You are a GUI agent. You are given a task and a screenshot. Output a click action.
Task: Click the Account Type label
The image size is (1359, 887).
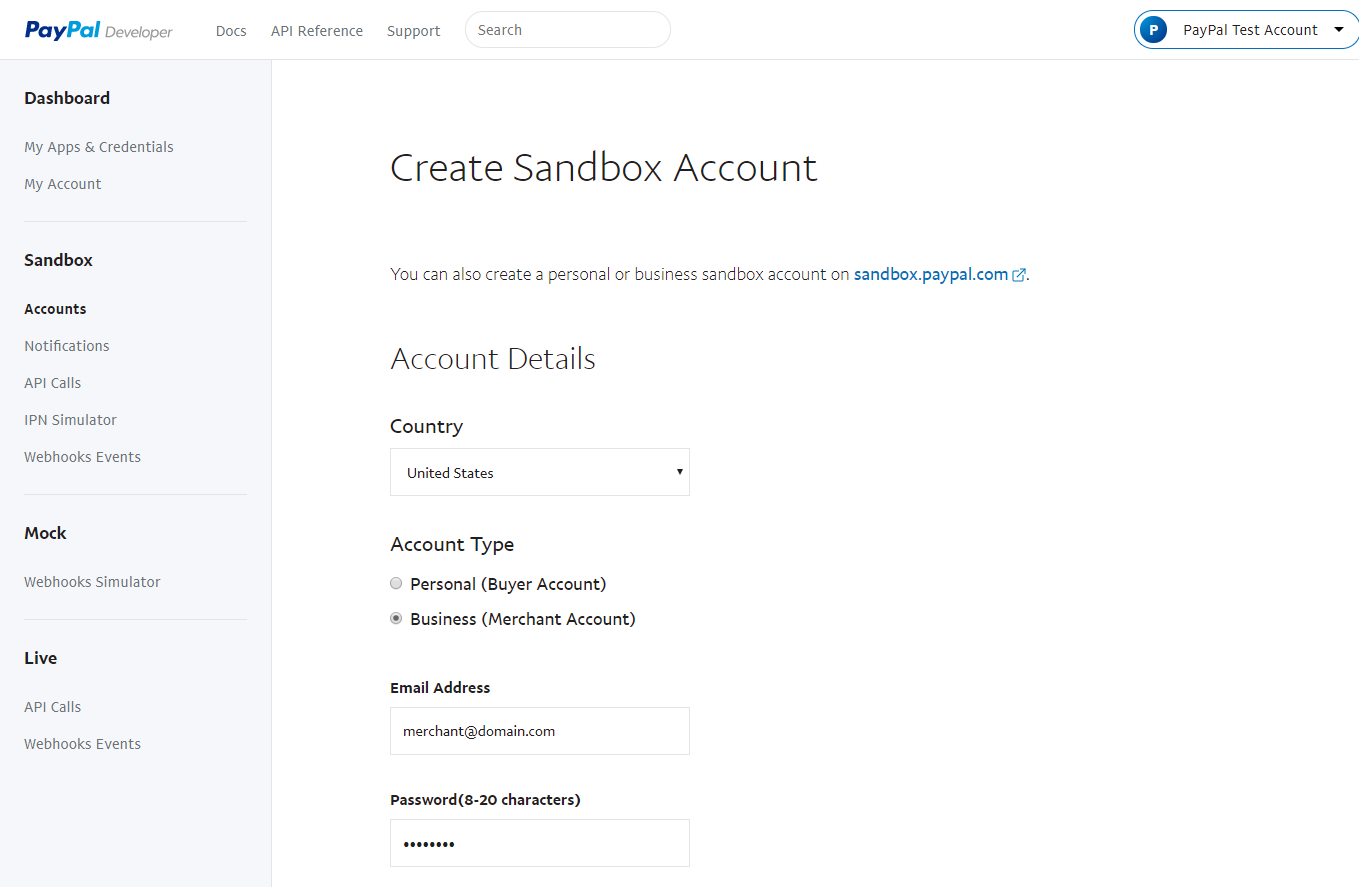click(x=452, y=544)
